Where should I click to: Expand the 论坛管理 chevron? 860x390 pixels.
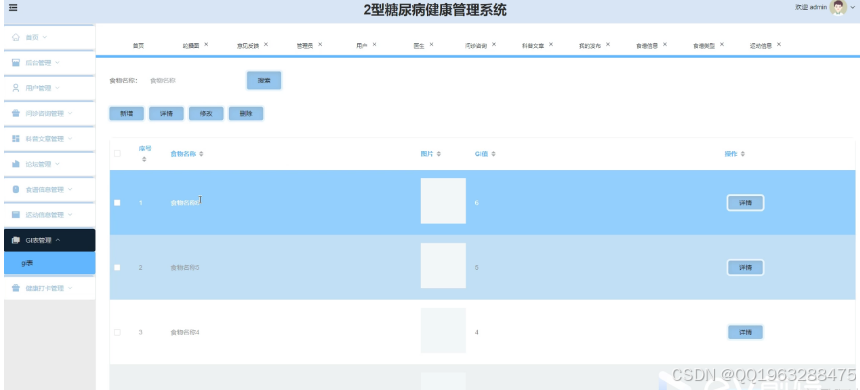(x=58, y=164)
